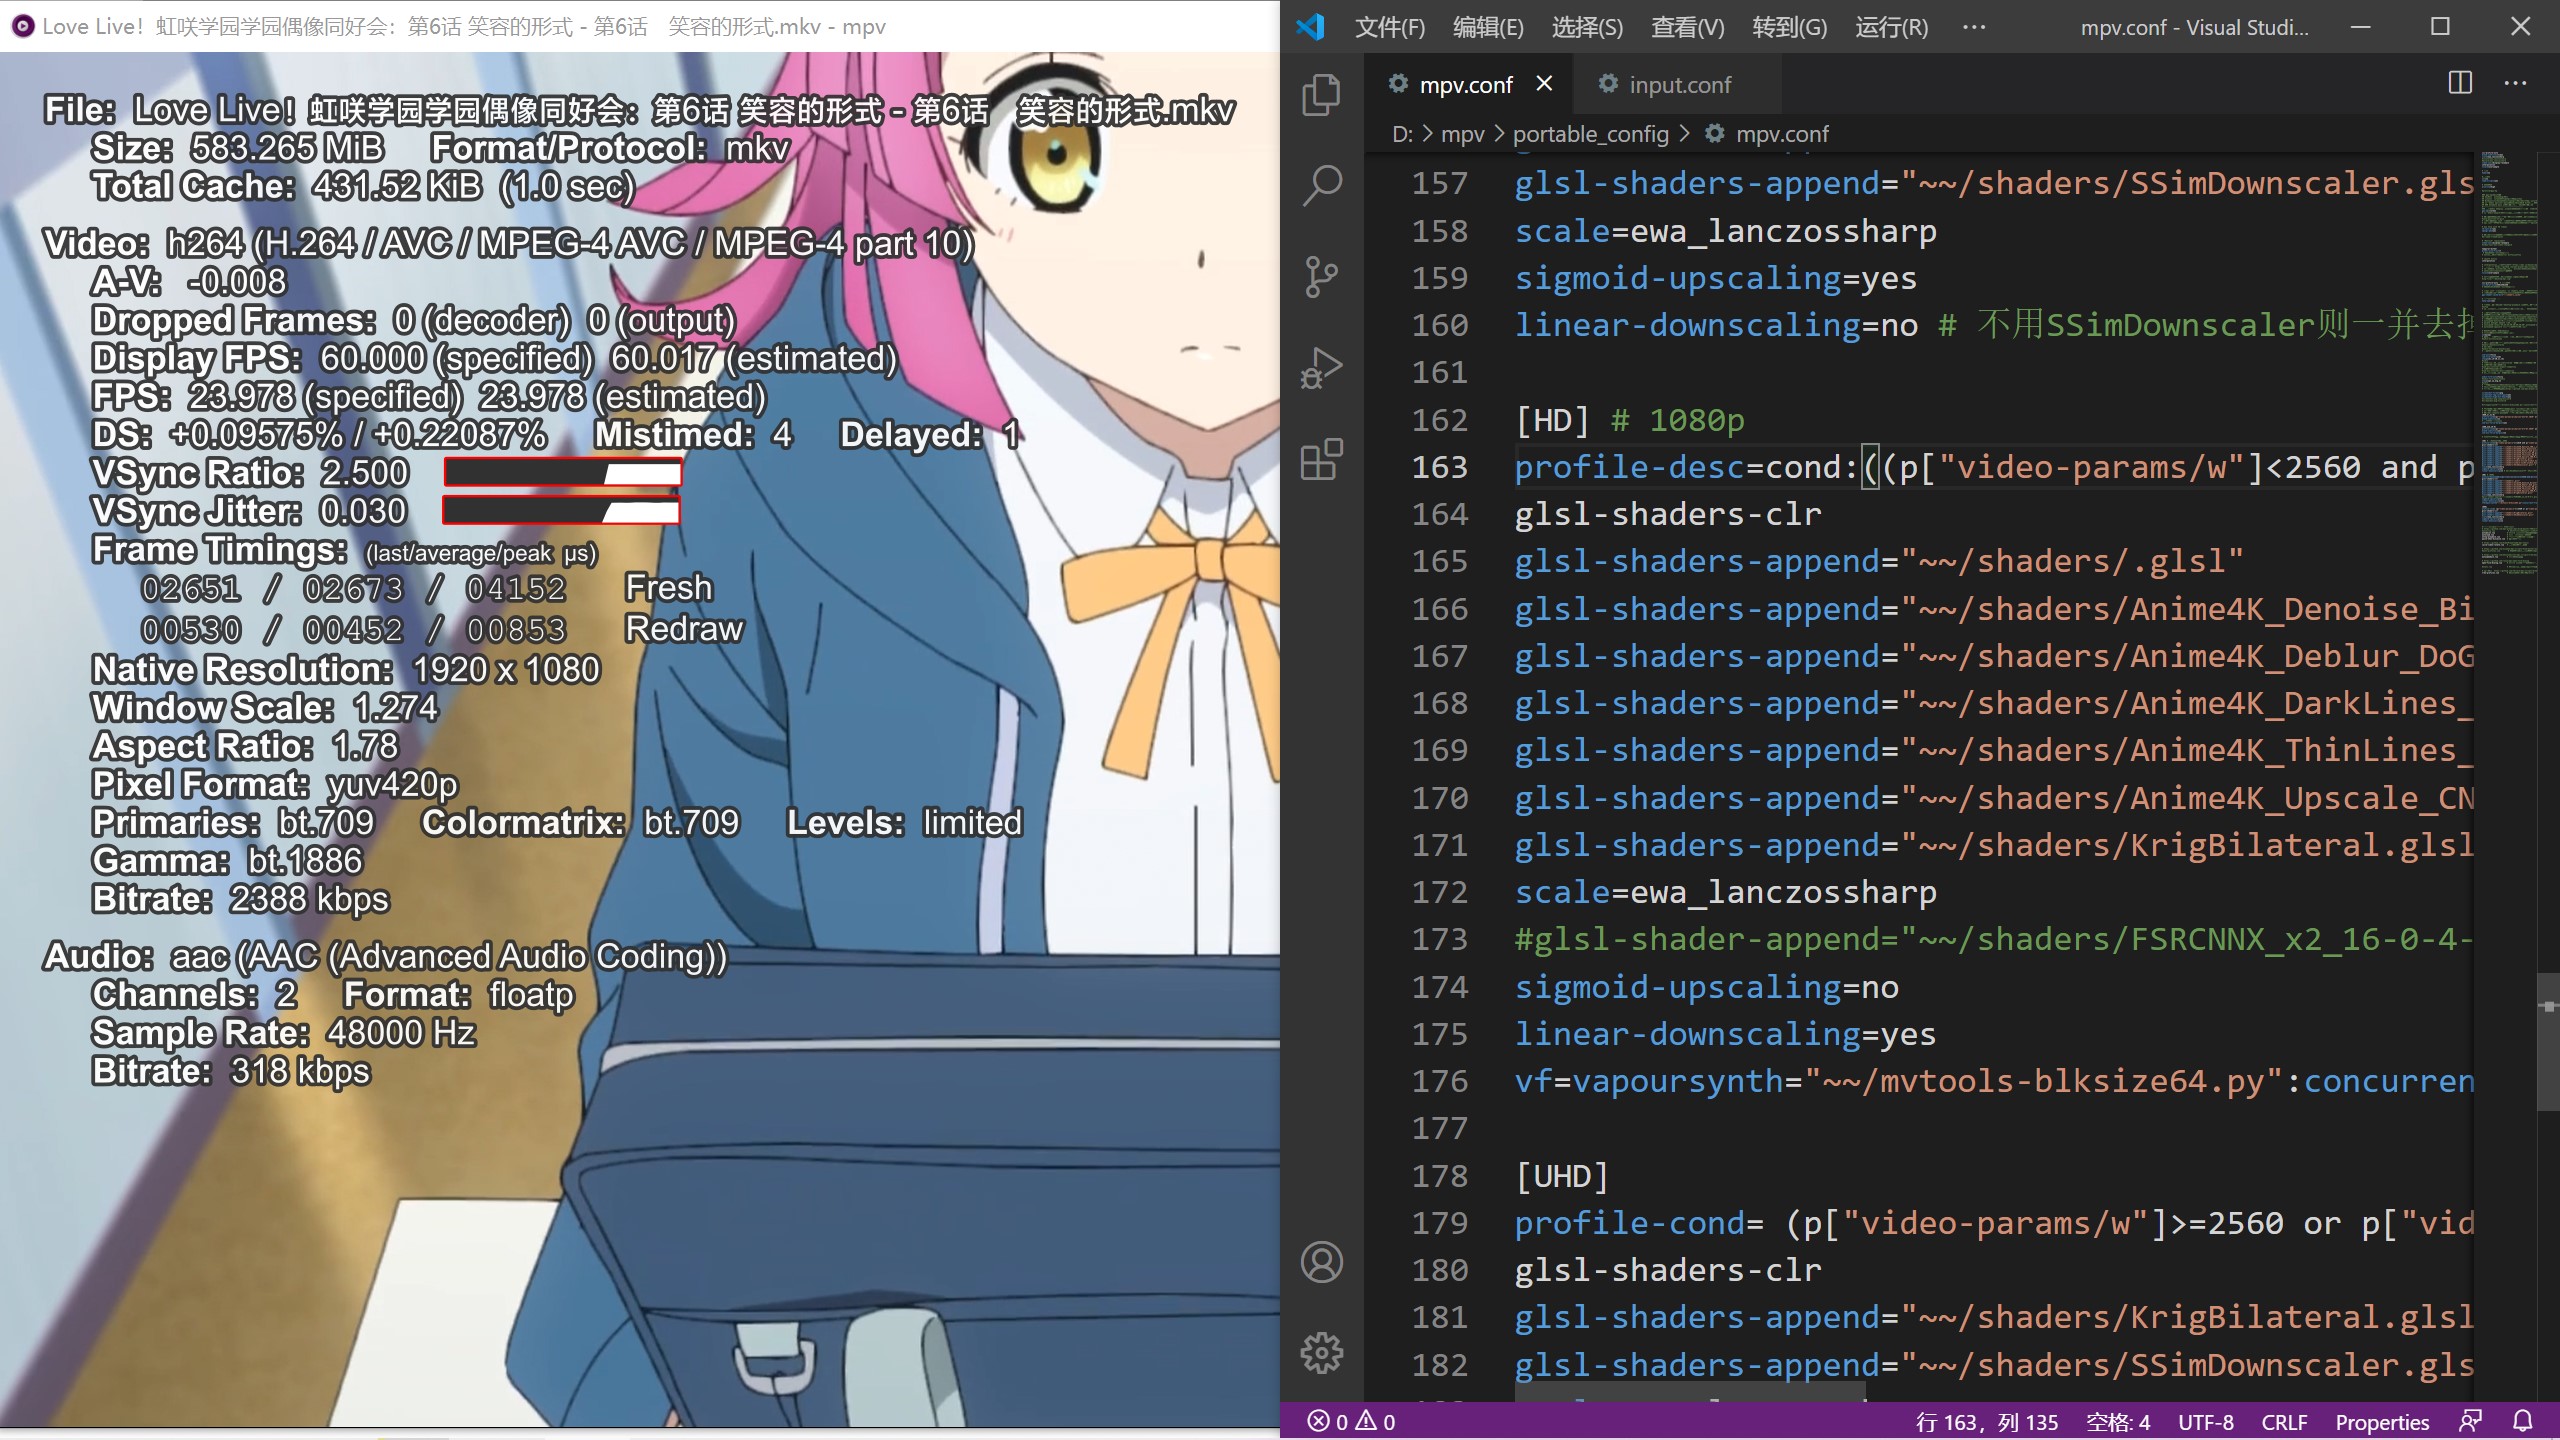Open the Run and Debug view

1321,368
